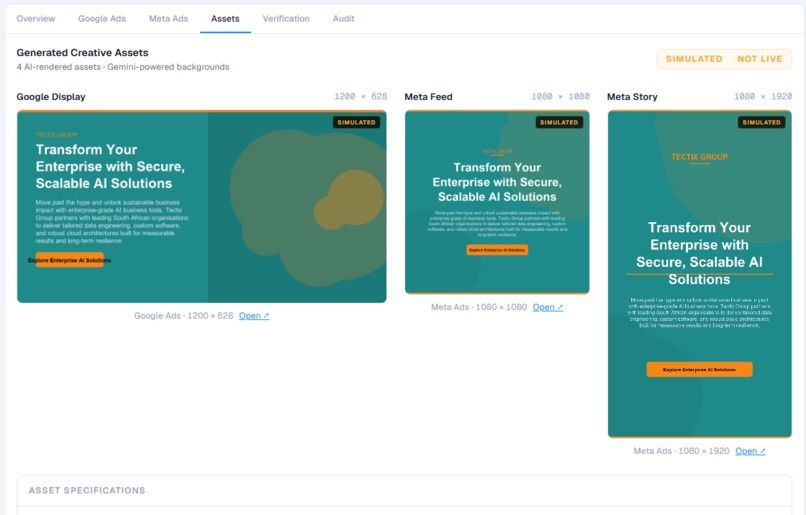Click the TECTIX GROUP label in Meta Story ad

[699, 157]
